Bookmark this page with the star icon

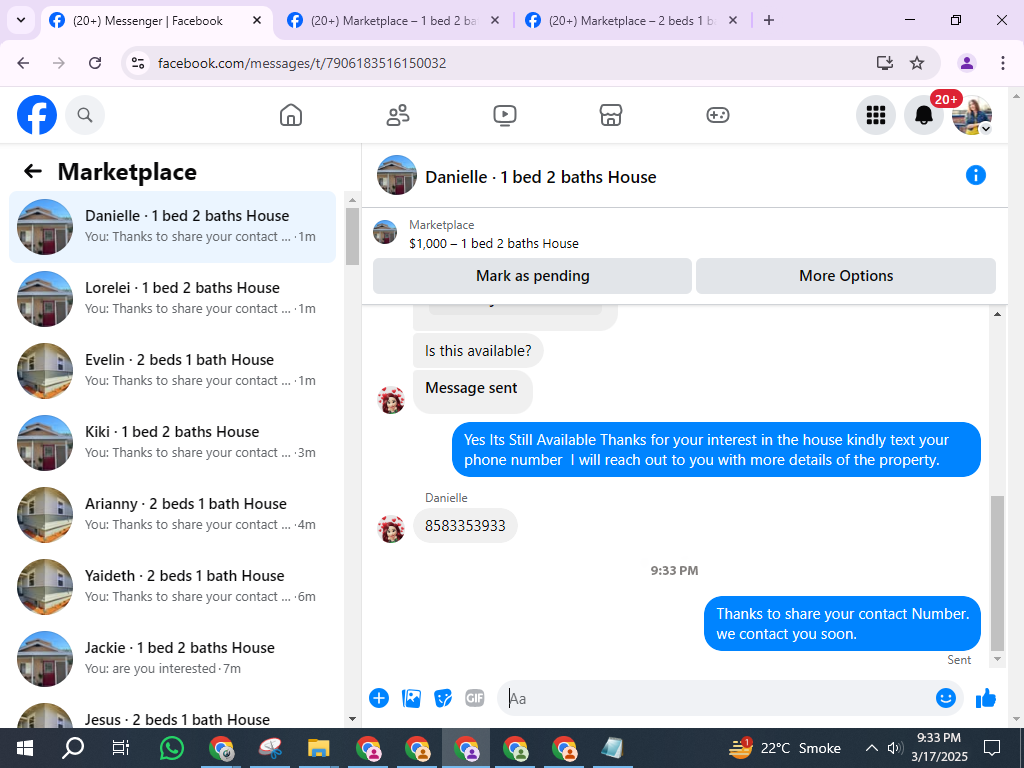pos(917,63)
